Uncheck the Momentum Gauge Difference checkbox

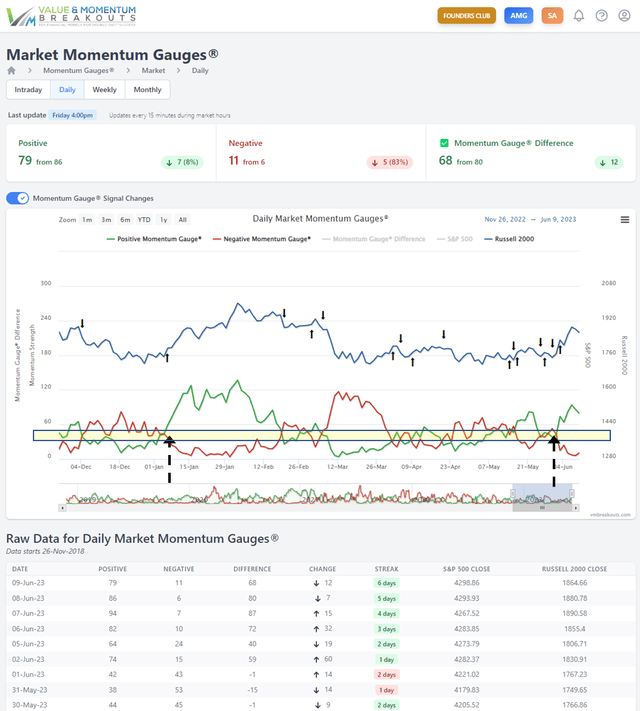tap(444, 143)
